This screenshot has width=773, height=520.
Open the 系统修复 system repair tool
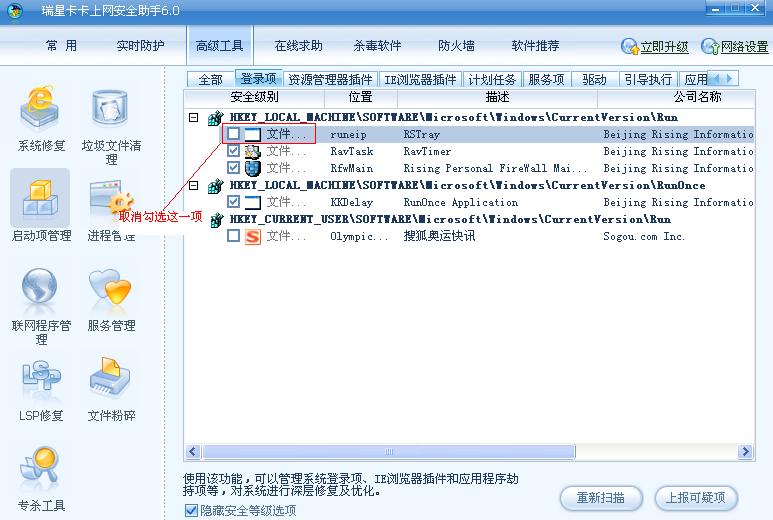pos(40,117)
